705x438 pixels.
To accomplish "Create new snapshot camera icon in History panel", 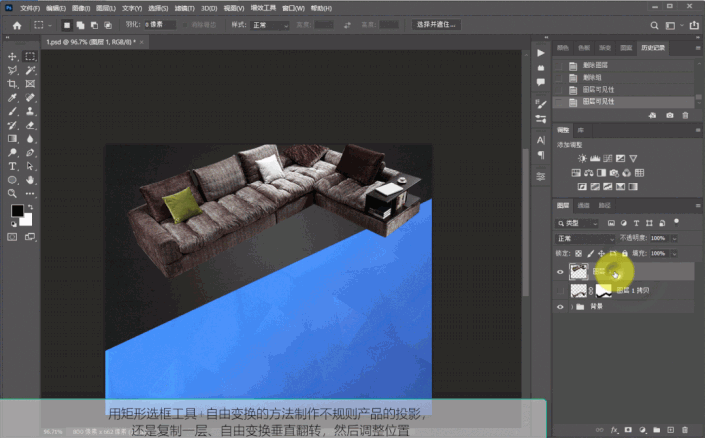I will [669, 116].
